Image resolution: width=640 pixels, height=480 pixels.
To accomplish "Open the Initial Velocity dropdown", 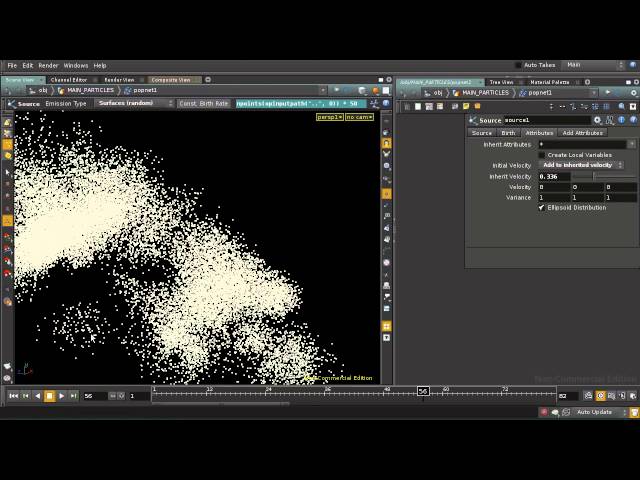I will pyautogui.click(x=581, y=165).
